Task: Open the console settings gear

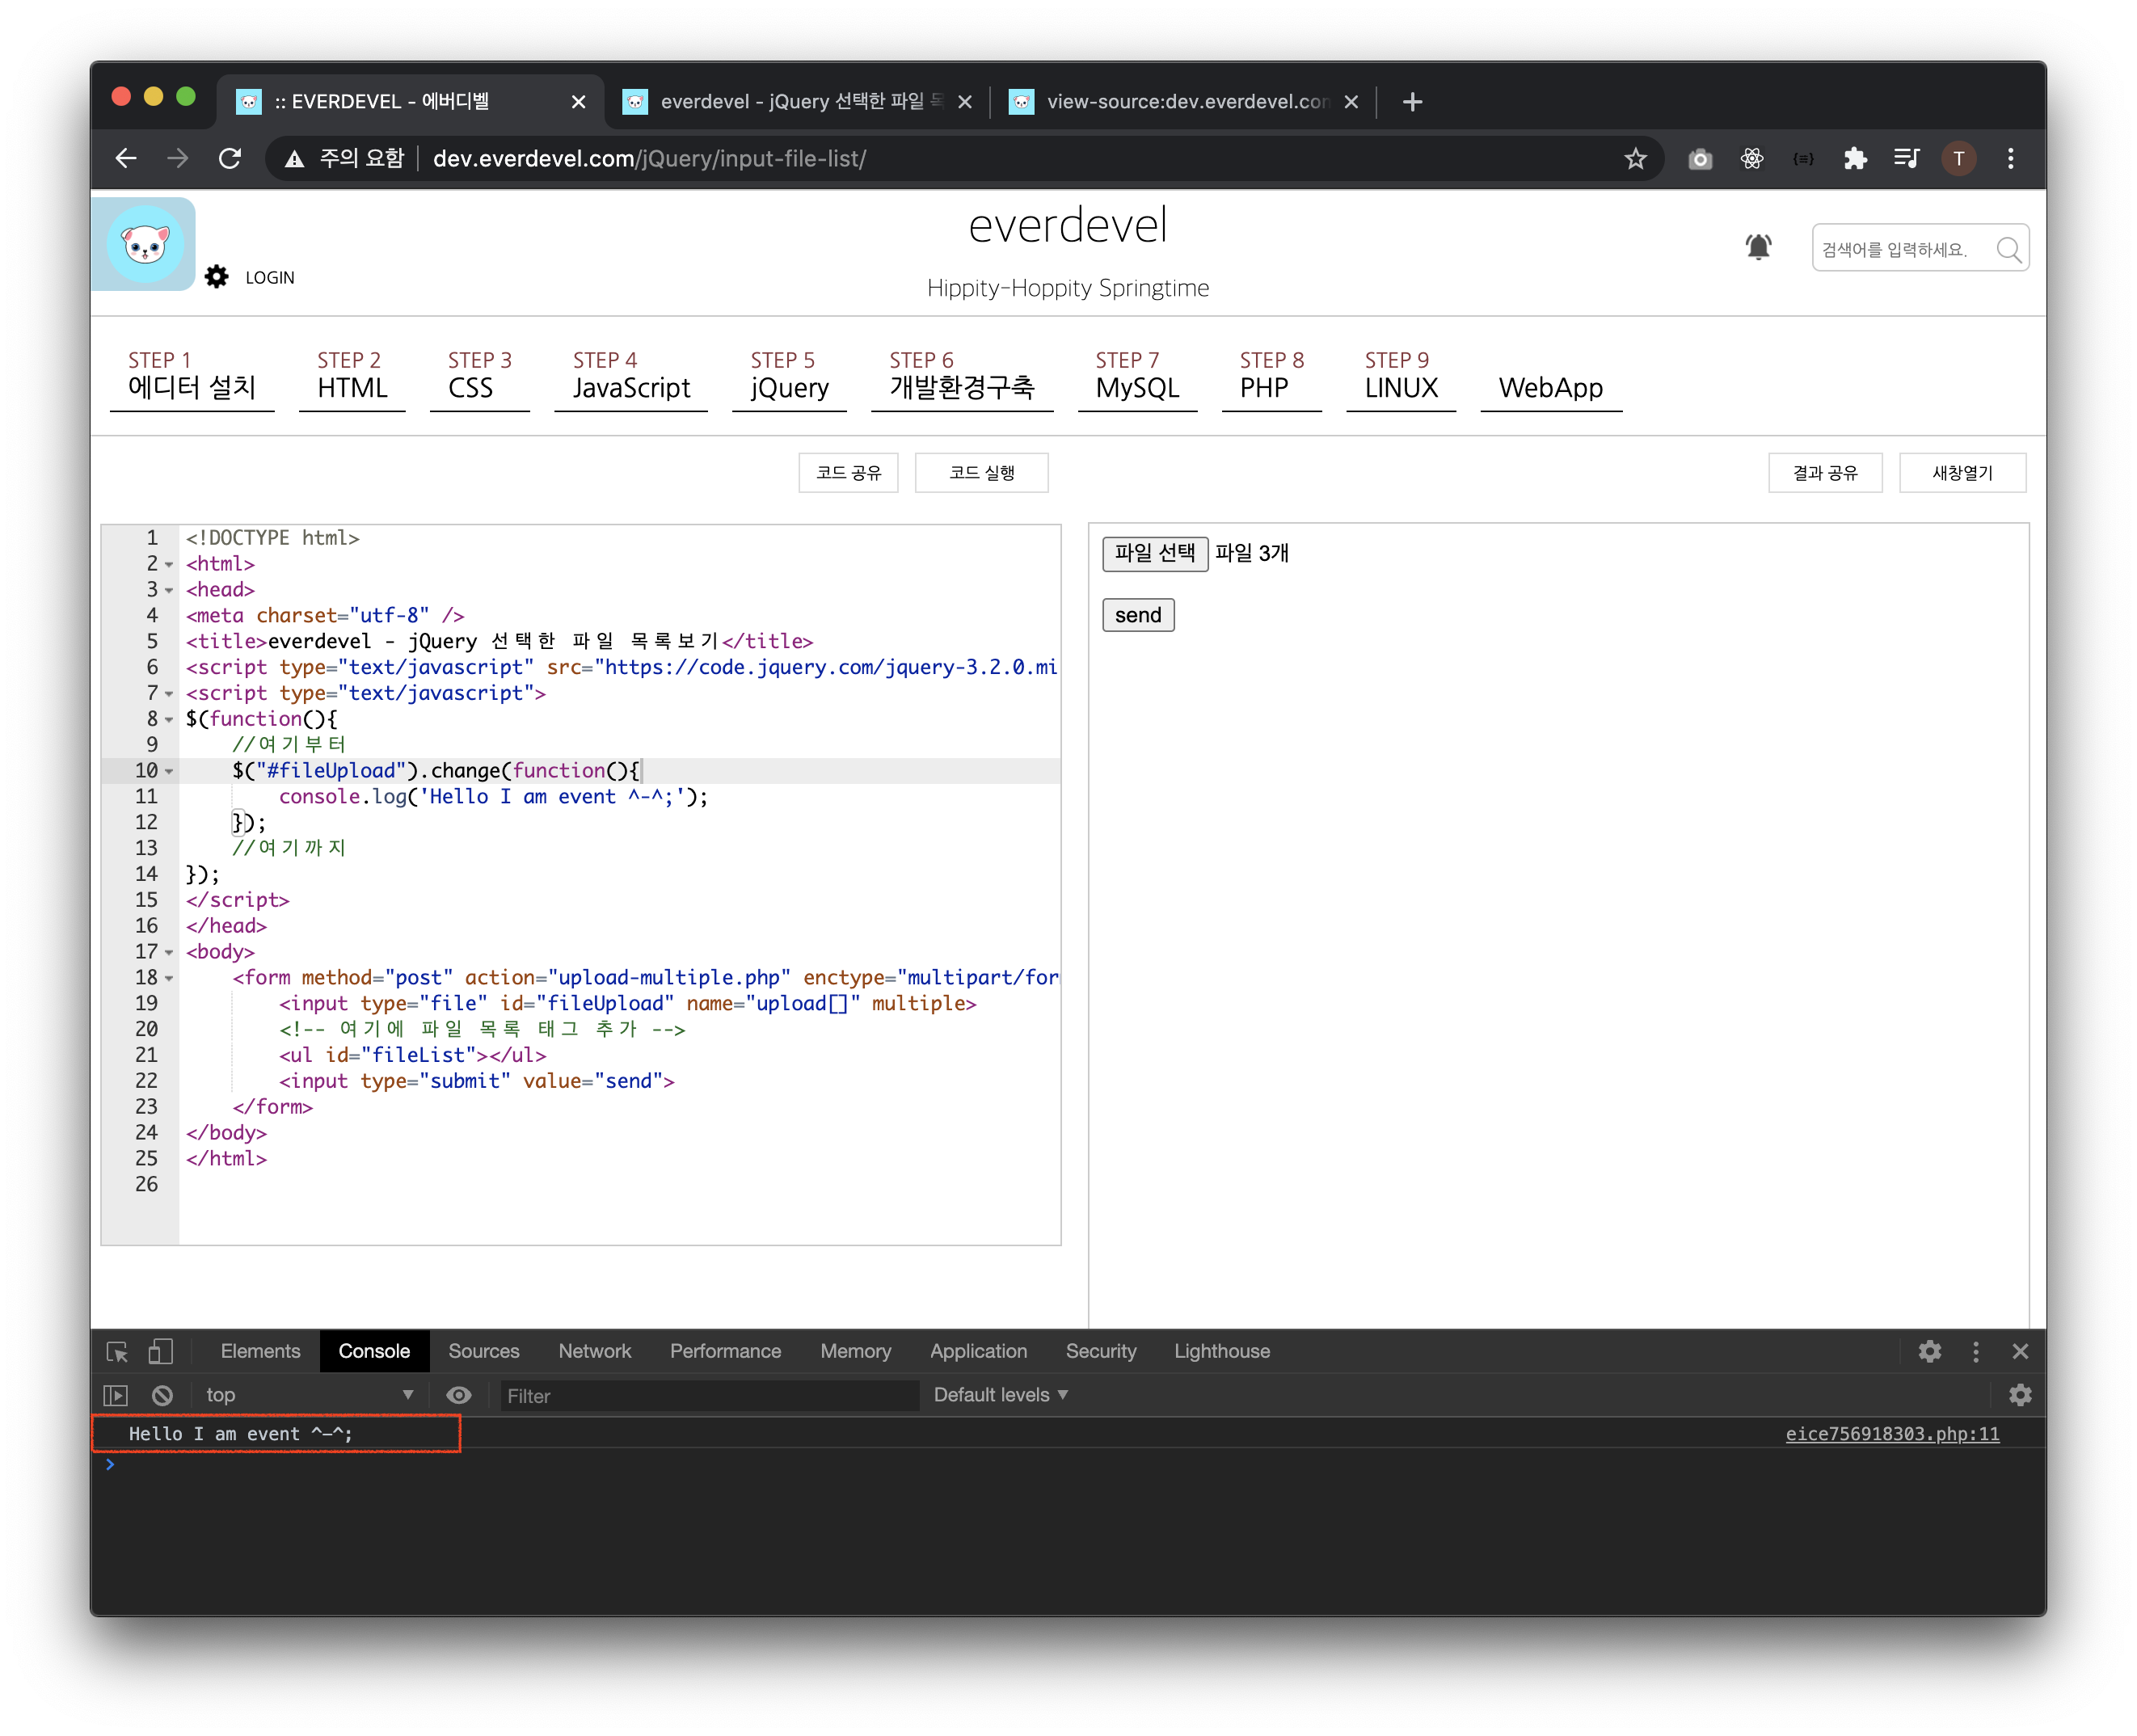Action: click(x=2020, y=1395)
